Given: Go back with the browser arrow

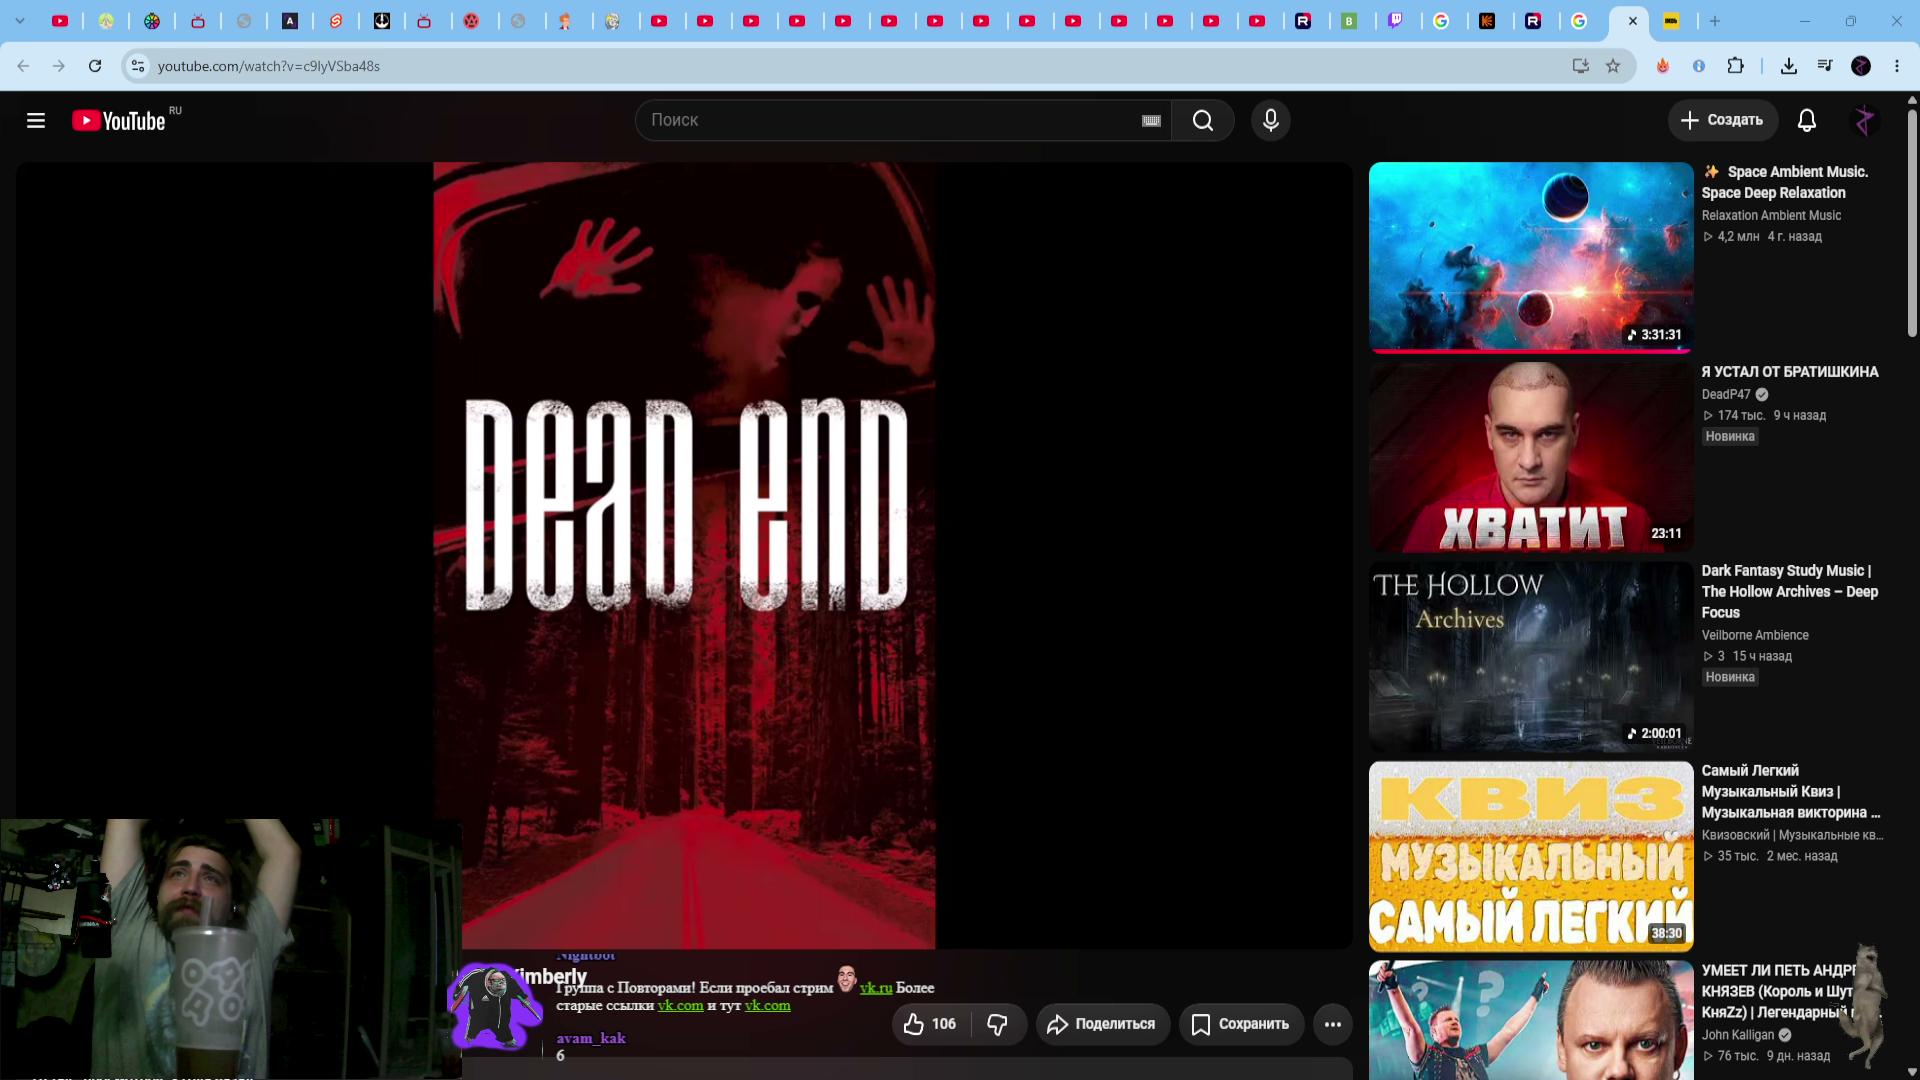Looking at the screenshot, I should (23, 66).
